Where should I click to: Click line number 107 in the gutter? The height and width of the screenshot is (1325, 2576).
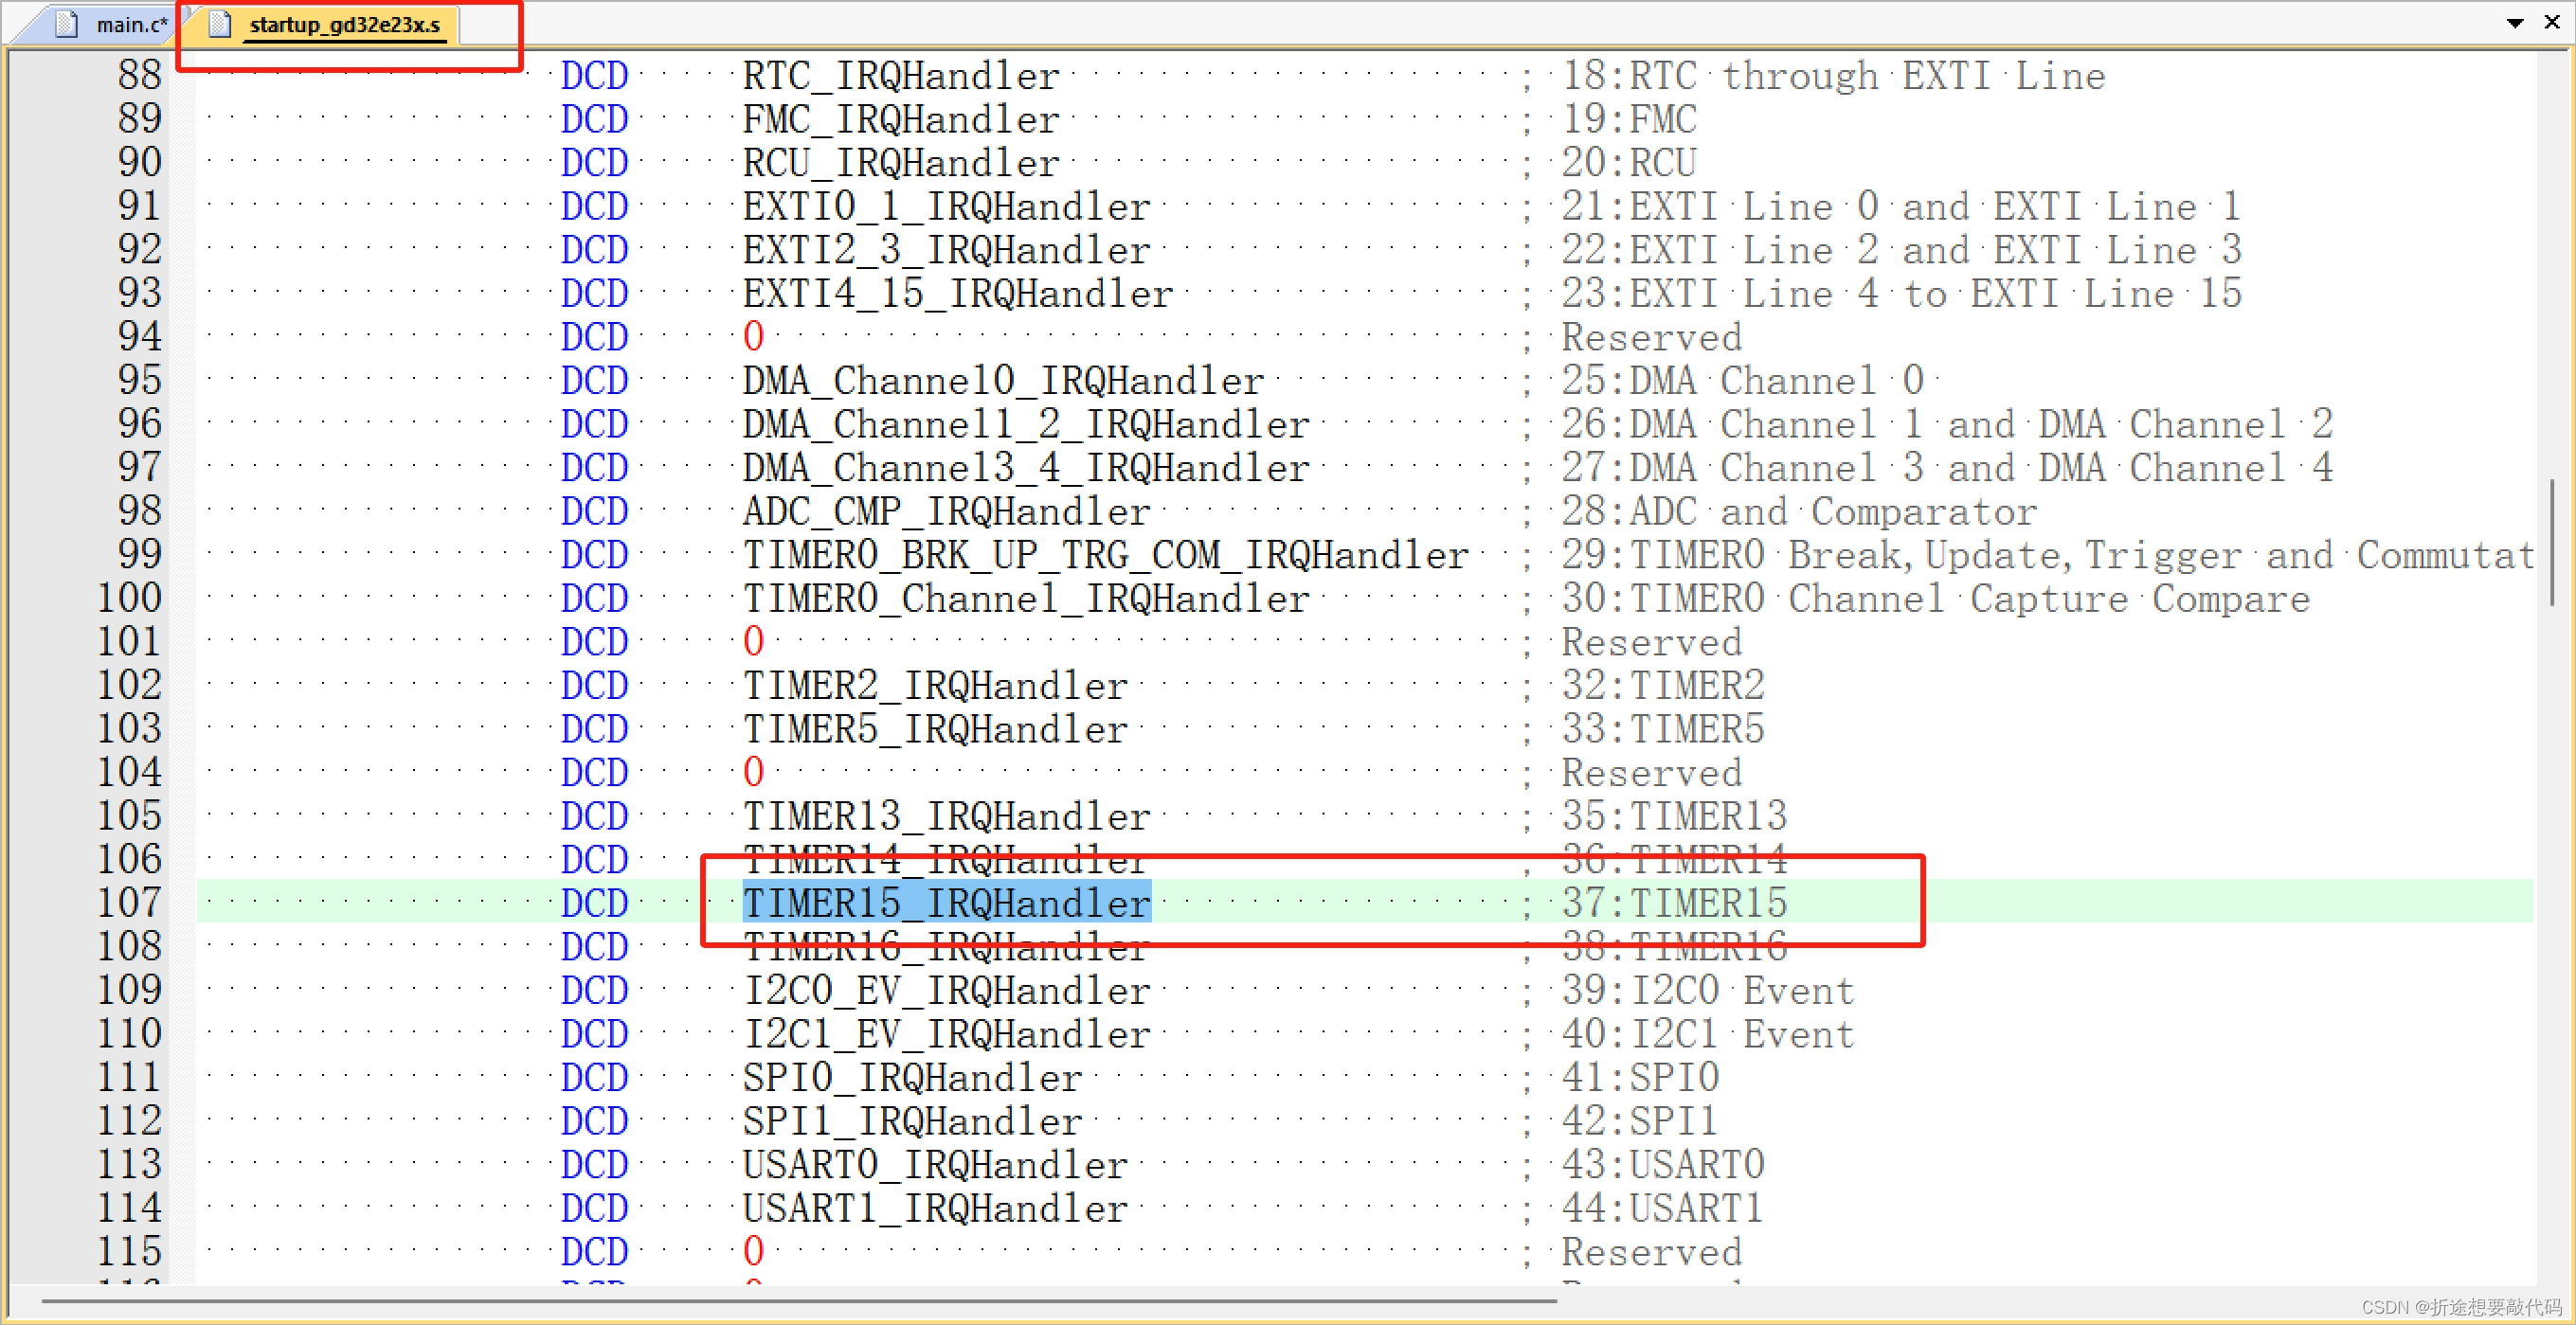[130, 902]
